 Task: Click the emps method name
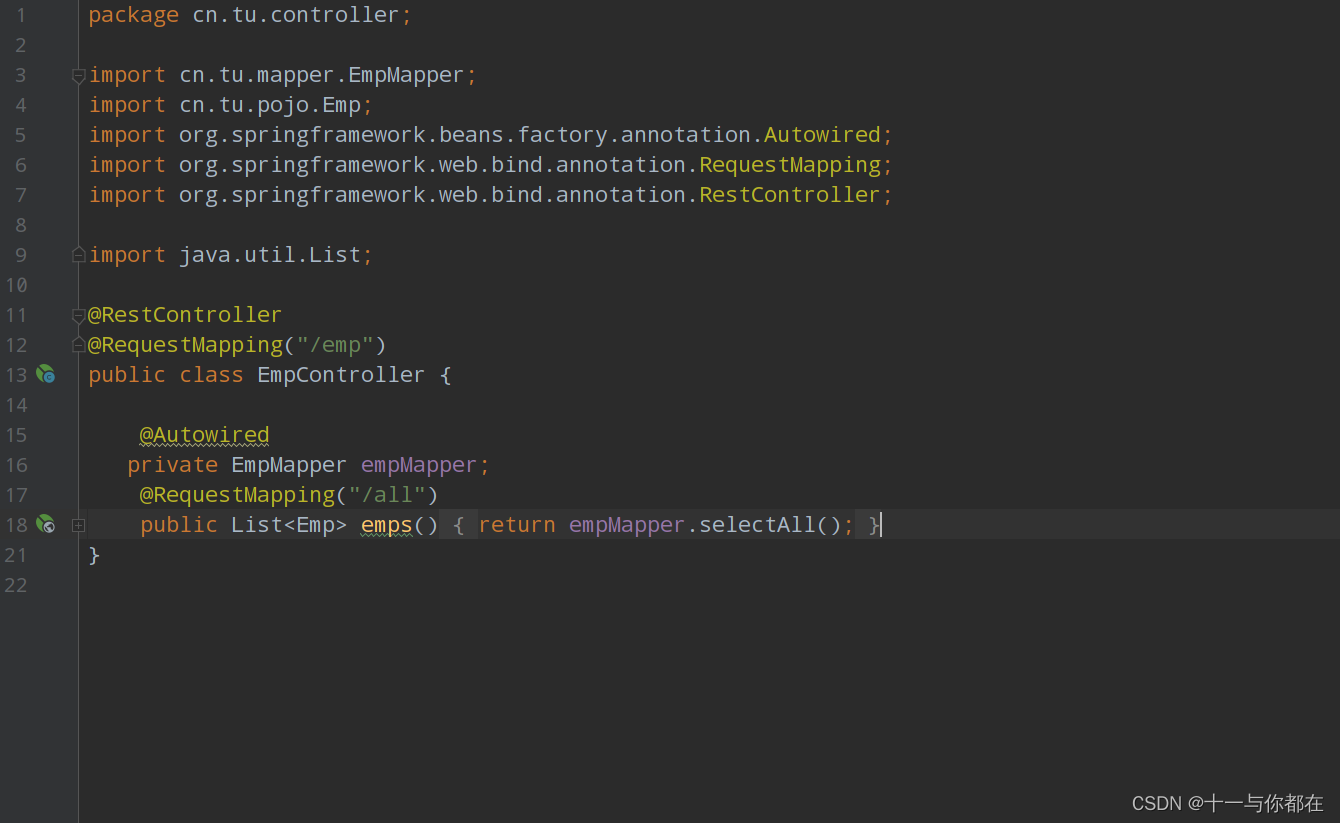pyautogui.click(x=387, y=525)
